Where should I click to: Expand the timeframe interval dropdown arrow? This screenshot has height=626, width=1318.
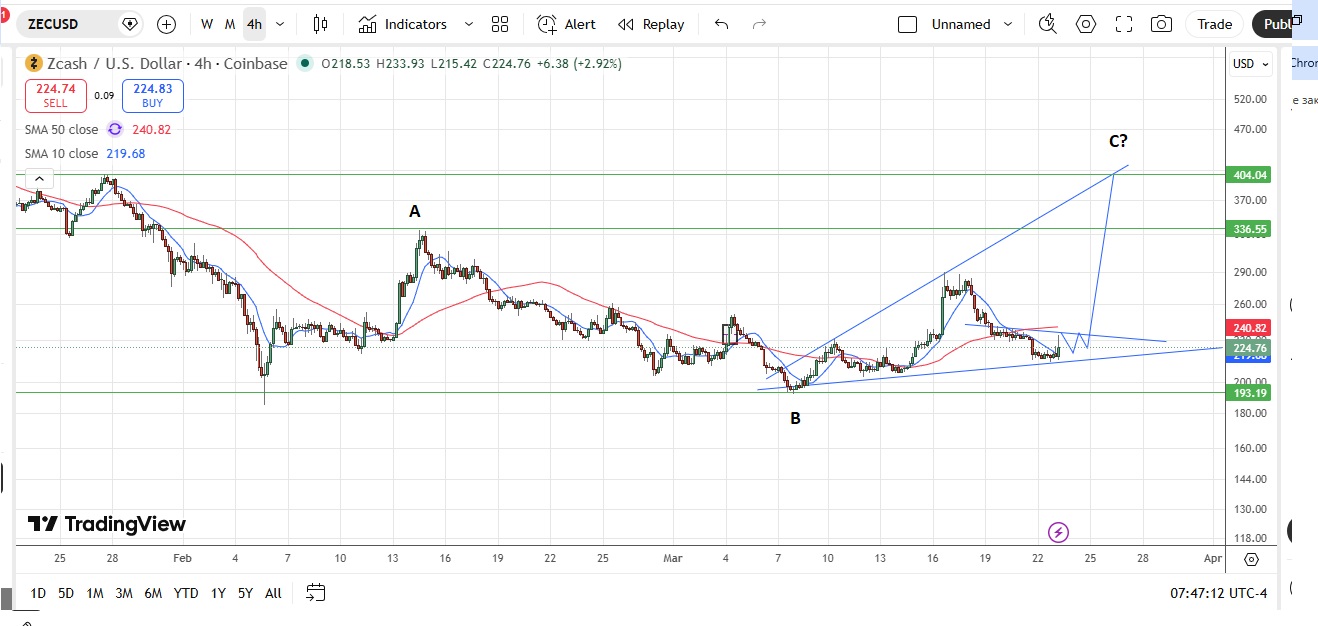pyautogui.click(x=280, y=24)
